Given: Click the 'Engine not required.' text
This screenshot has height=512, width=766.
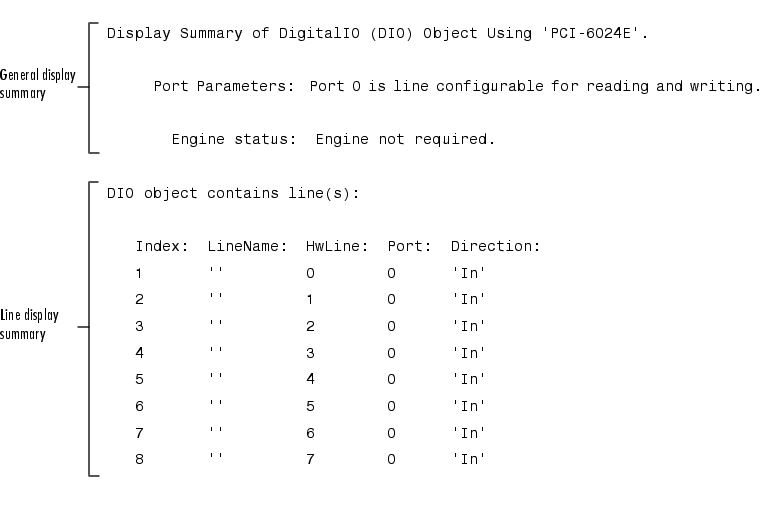Looking at the screenshot, I should point(405,139).
